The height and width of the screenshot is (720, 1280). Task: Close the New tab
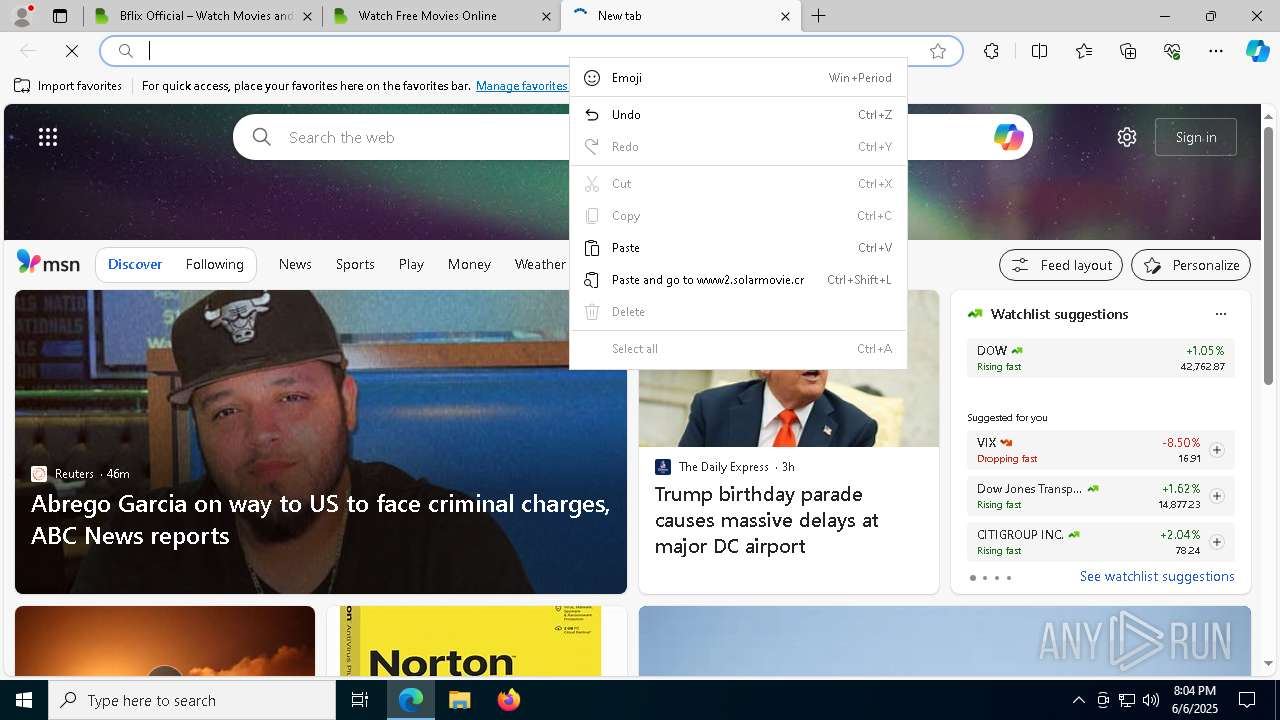(x=785, y=16)
